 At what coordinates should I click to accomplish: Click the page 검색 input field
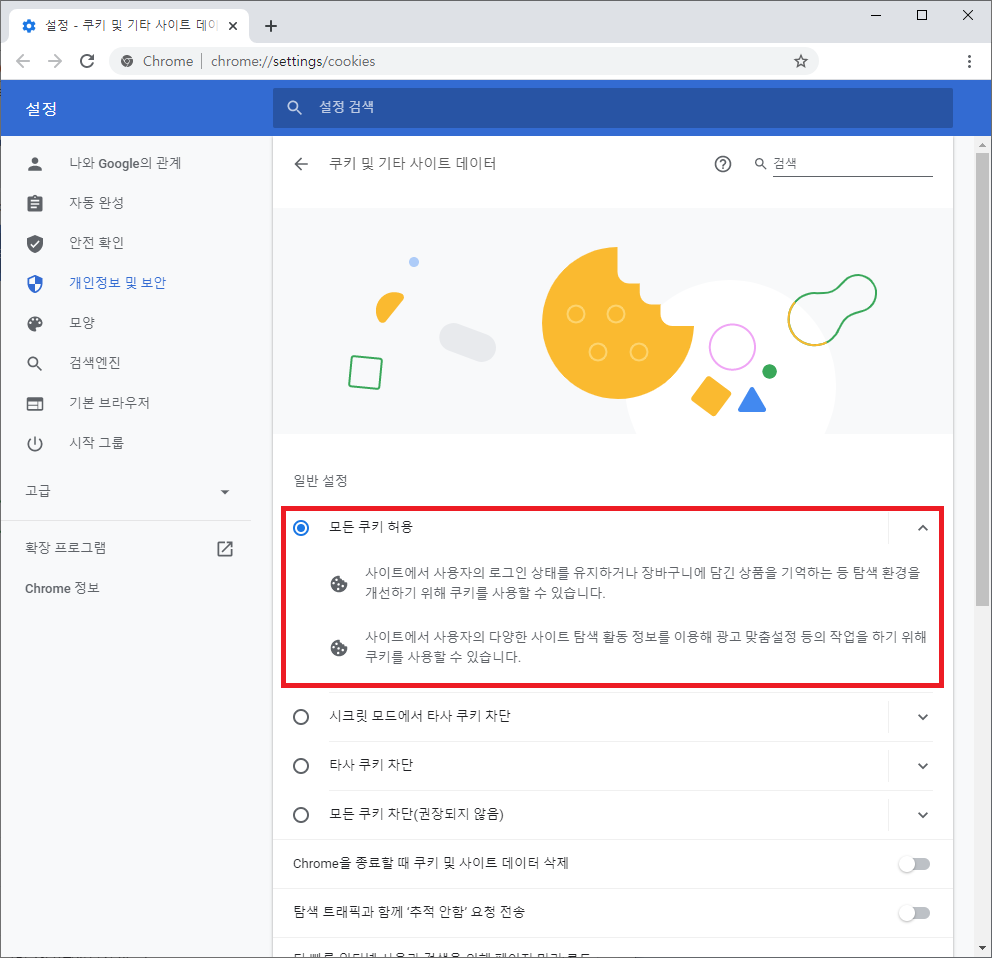pyautogui.click(x=852, y=164)
